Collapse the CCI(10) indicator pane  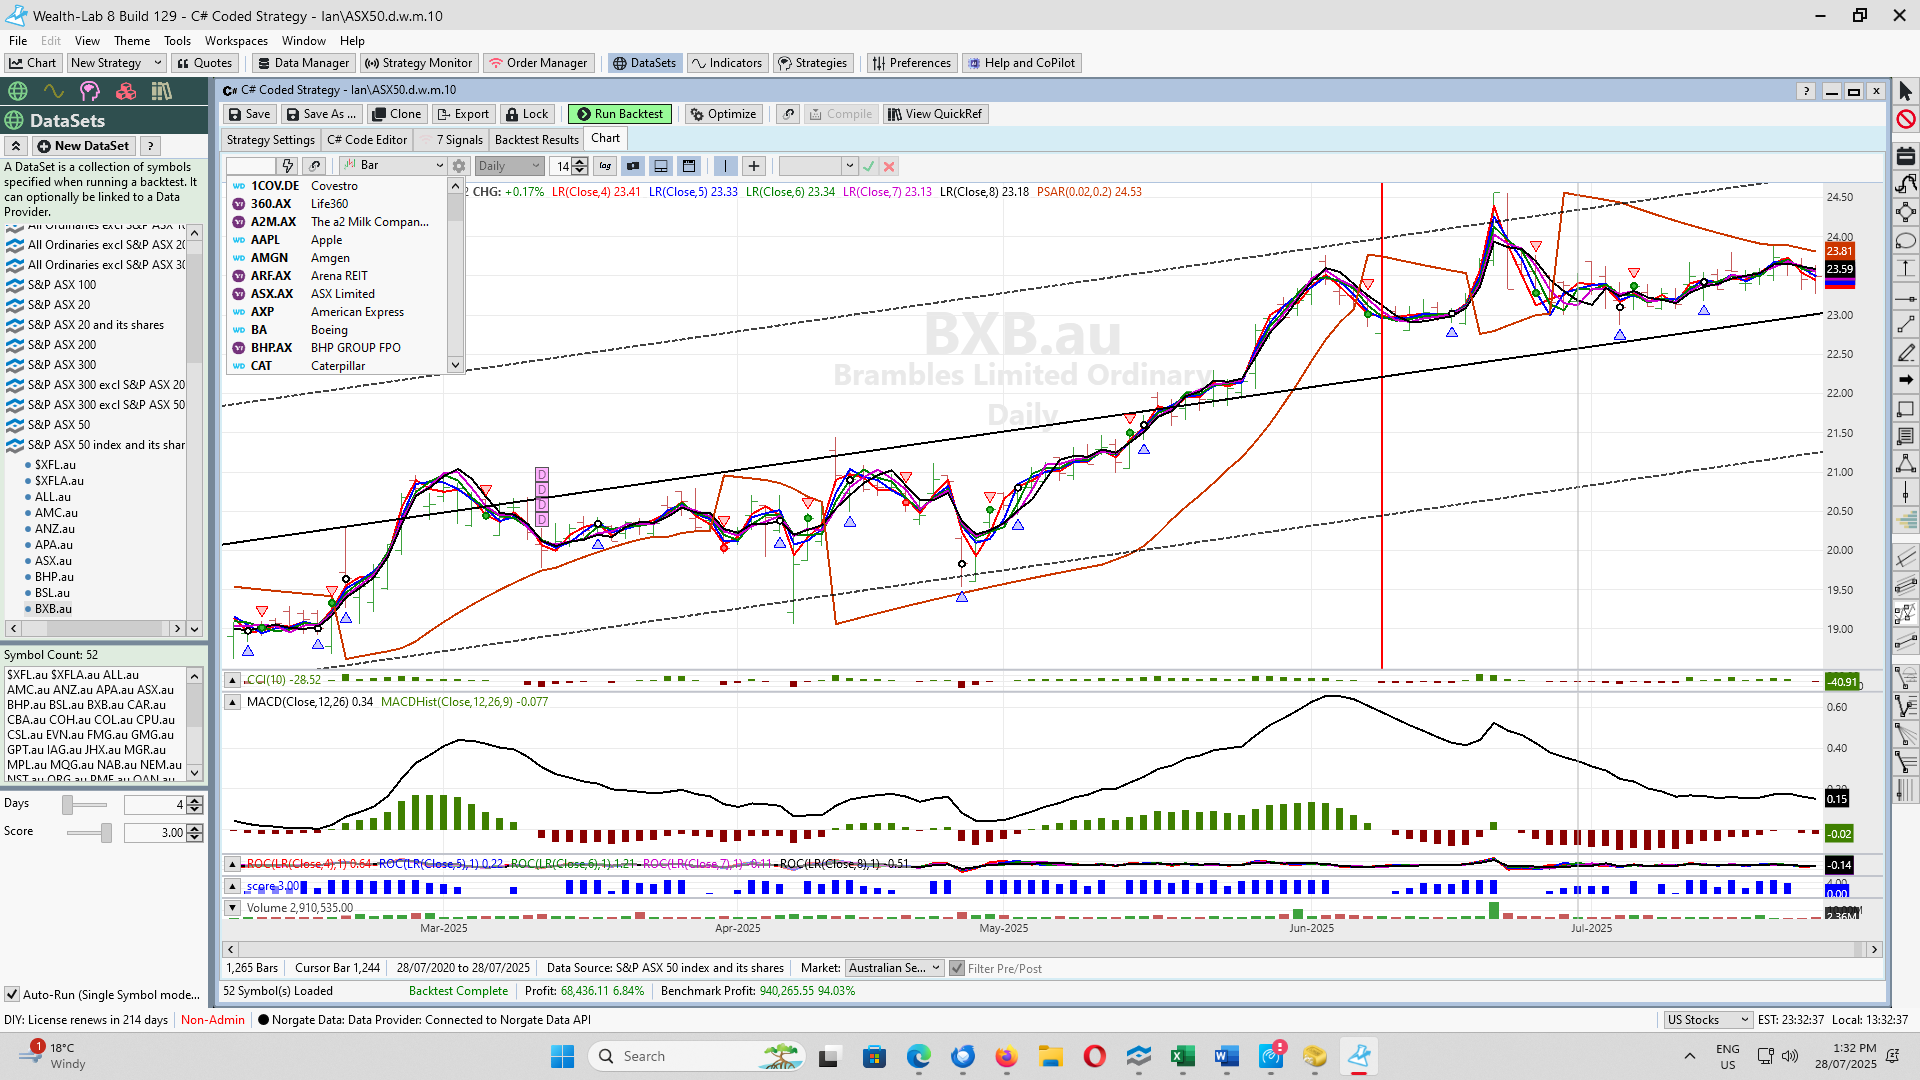tap(232, 680)
